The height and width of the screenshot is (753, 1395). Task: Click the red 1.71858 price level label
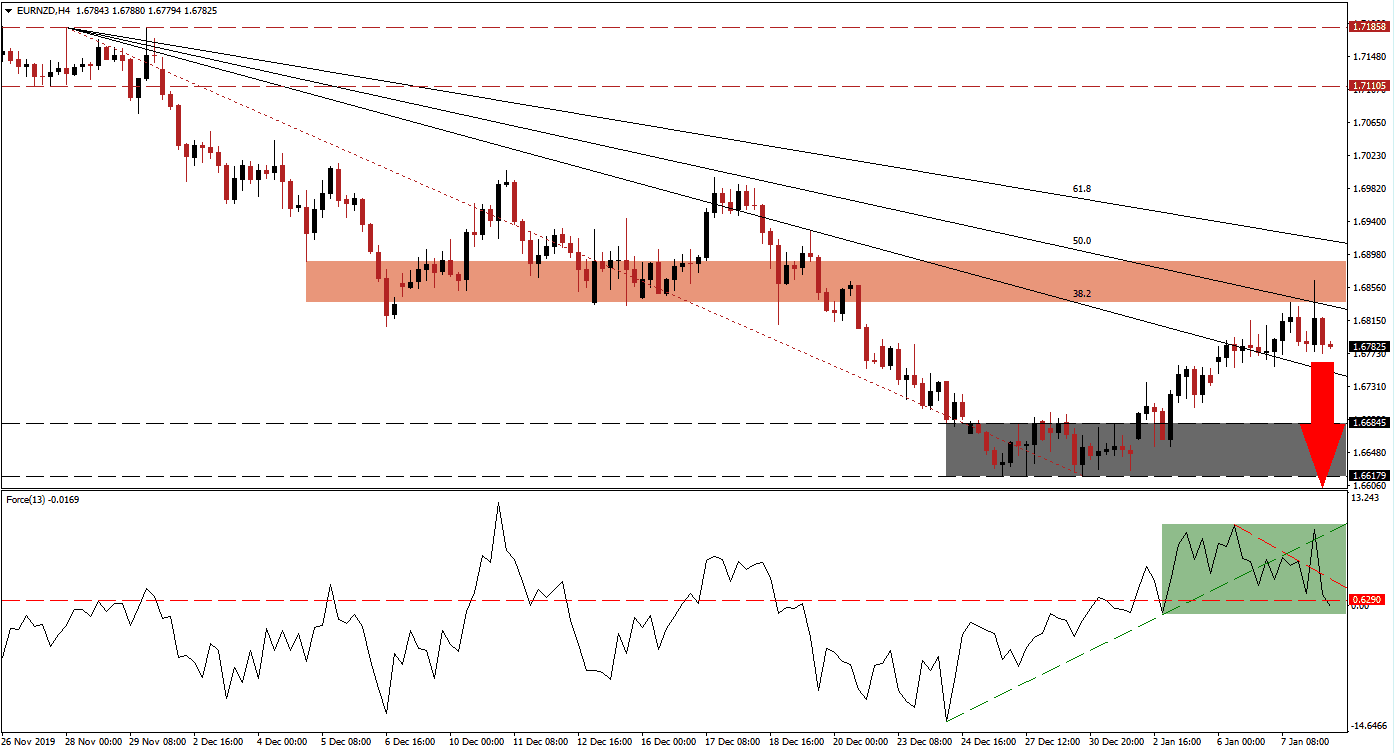1368,27
